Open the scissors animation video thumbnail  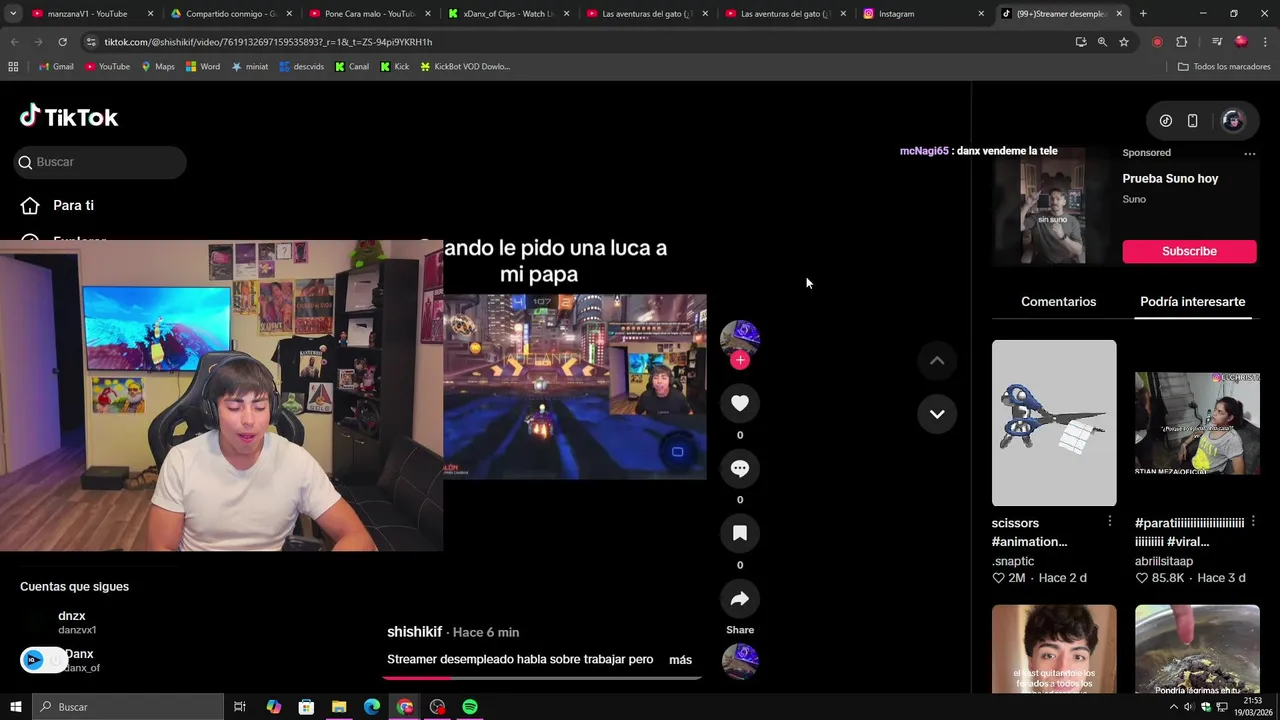click(x=1054, y=423)
